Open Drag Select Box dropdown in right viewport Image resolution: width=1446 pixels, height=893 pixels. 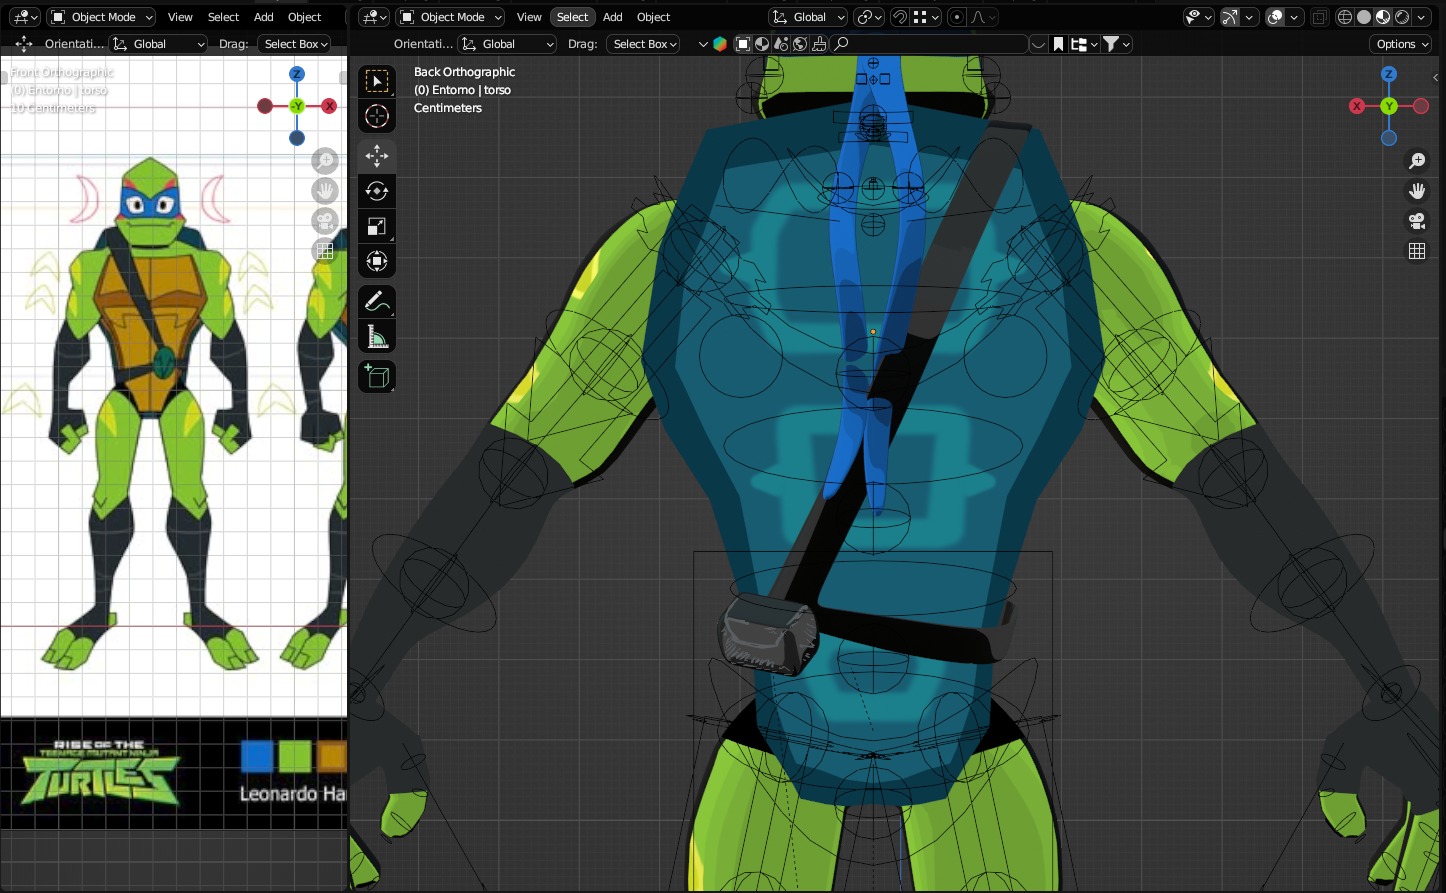tap(645, 44)
